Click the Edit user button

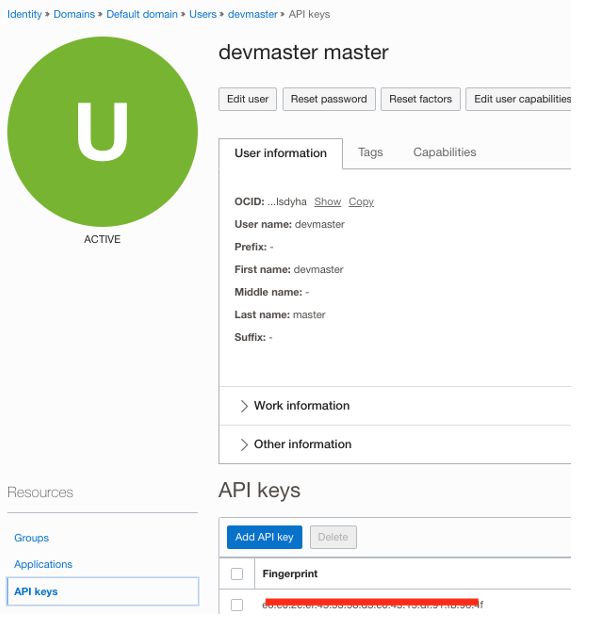[x=248, y=99]
